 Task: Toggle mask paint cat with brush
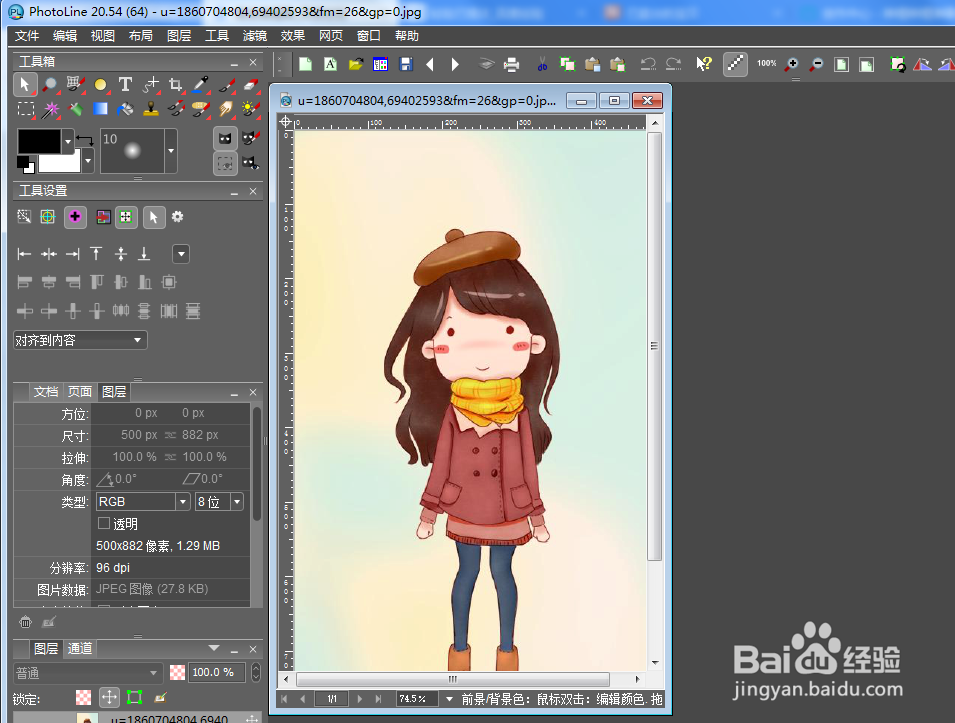click(250, 138)
